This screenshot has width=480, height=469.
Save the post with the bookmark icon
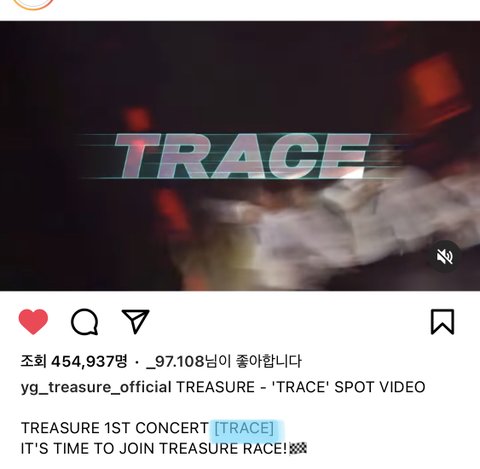point(442,322)
